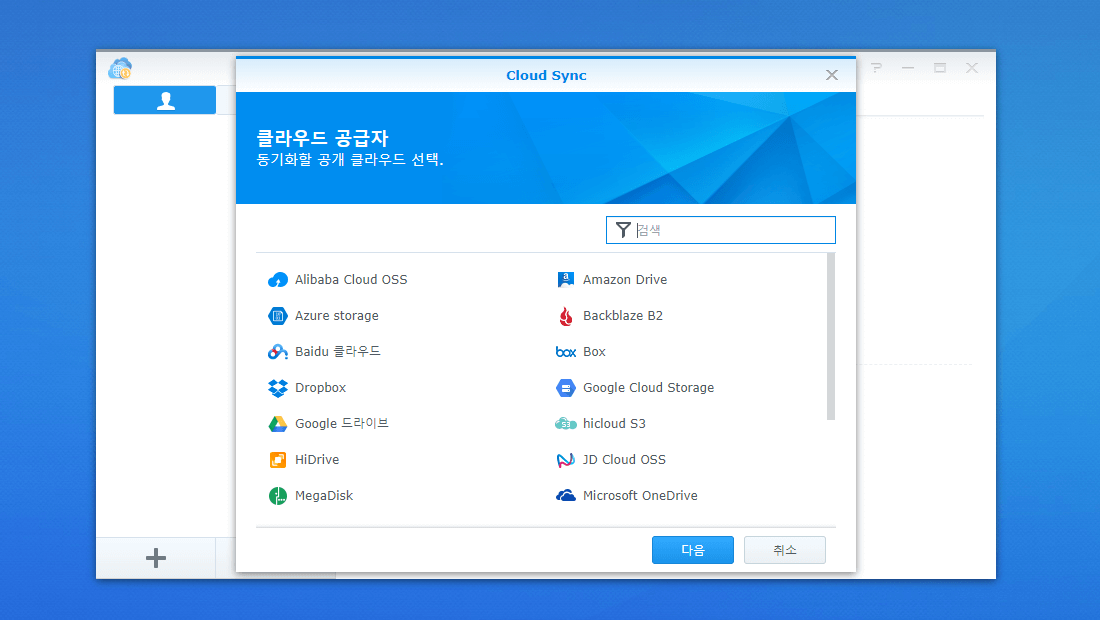Image resolution: width=1100 pixels, height=620 pixels.
Task: Select the hicloud S3 label
Action: pyautogui.click(x=615, y=424)
